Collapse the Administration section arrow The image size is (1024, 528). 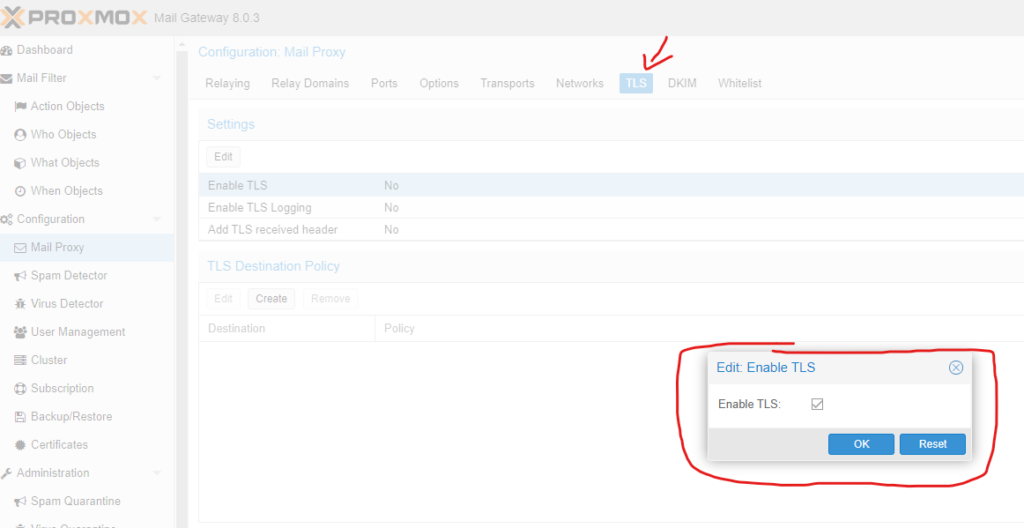[x=156, y=473]
